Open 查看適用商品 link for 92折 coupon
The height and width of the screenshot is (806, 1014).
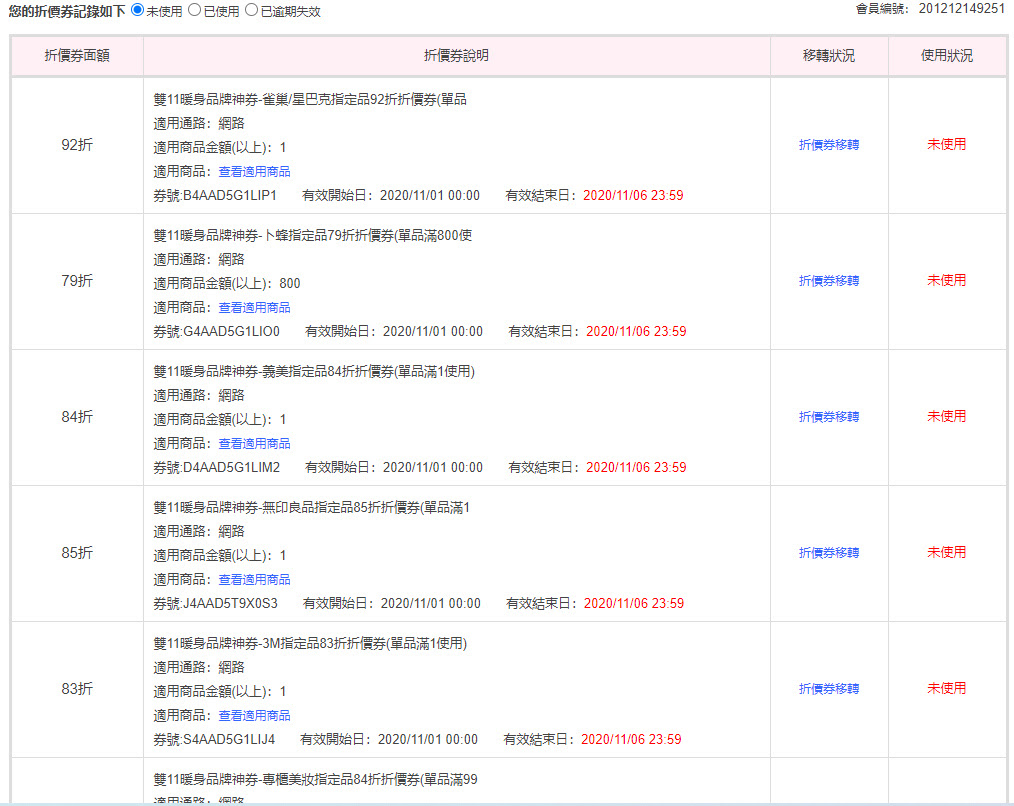click(x=254, y=171)
